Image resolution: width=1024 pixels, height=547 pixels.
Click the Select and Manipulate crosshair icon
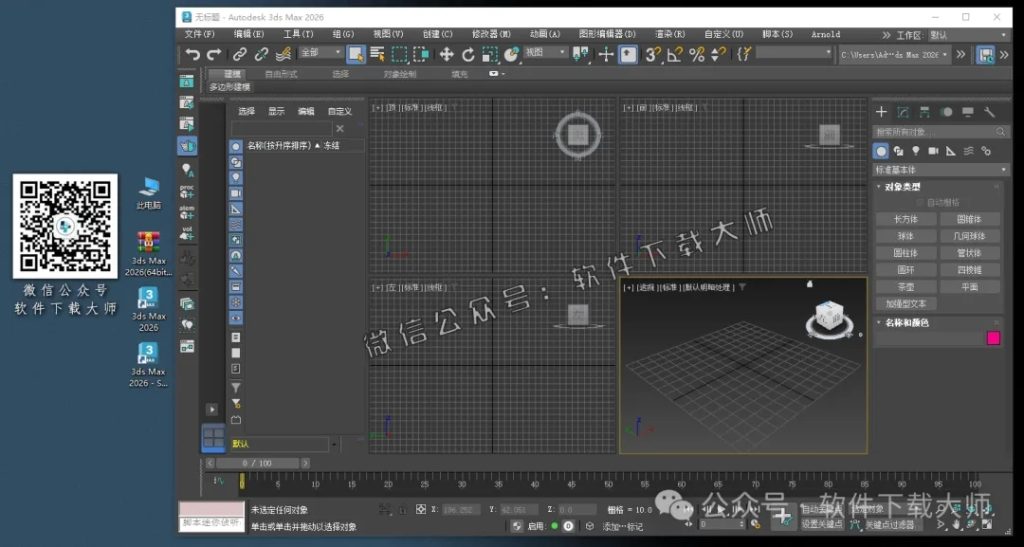[x=605, y=55]
